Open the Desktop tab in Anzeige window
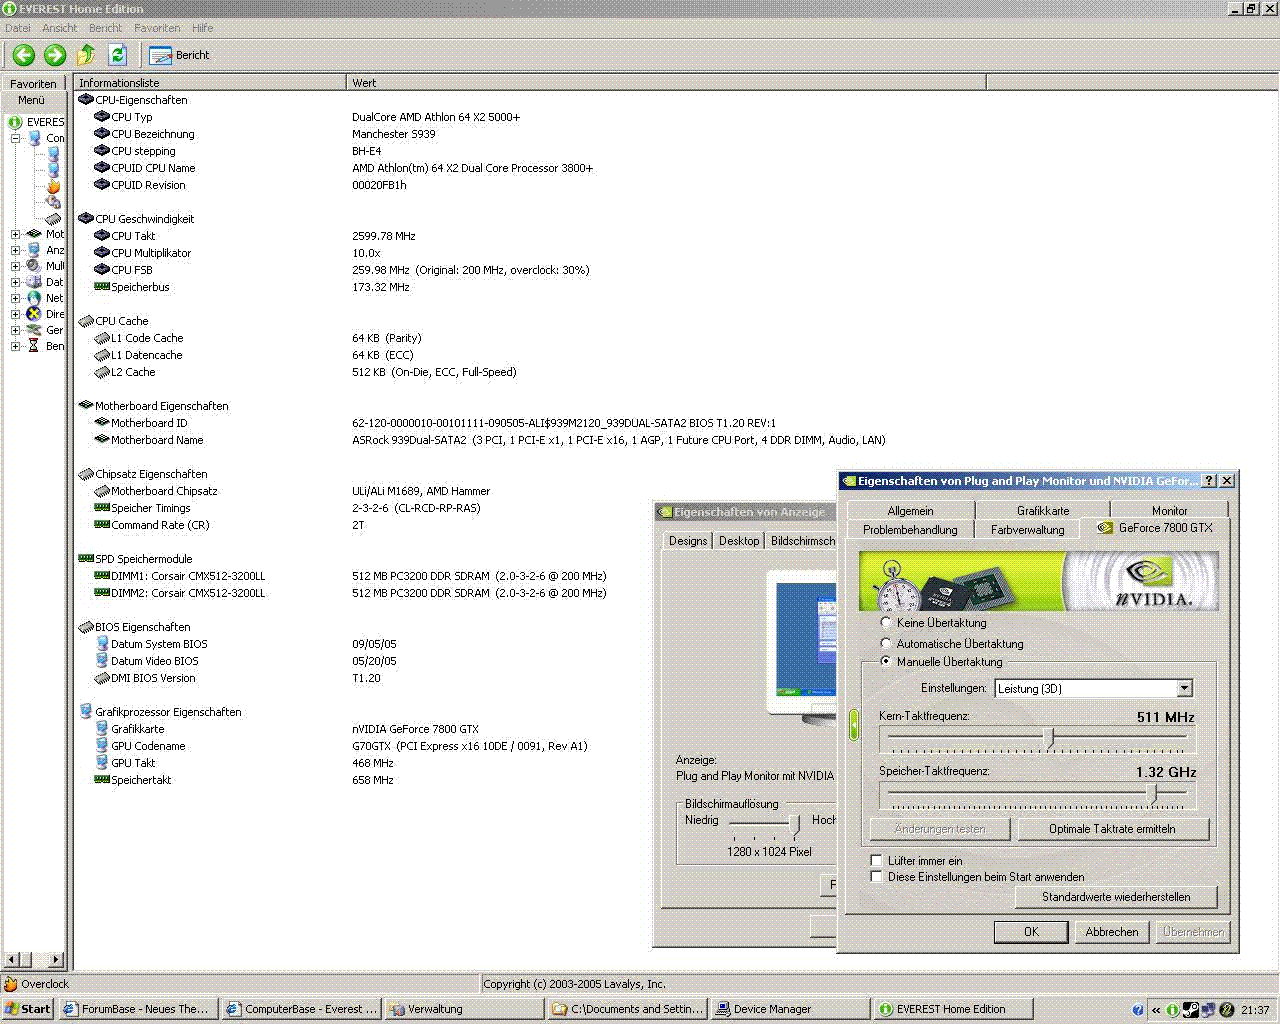The width and height of the screenshot is (1280, 1024). (x=739, y=540)
